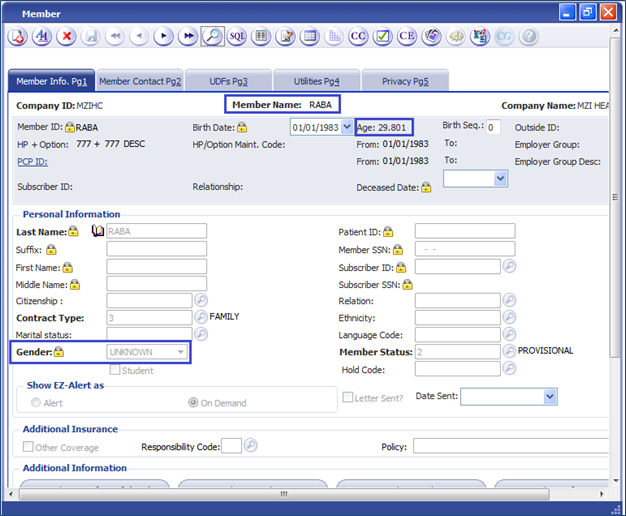
Task: Expand the Gender dropdown
Action: click(x=180, y=352)
